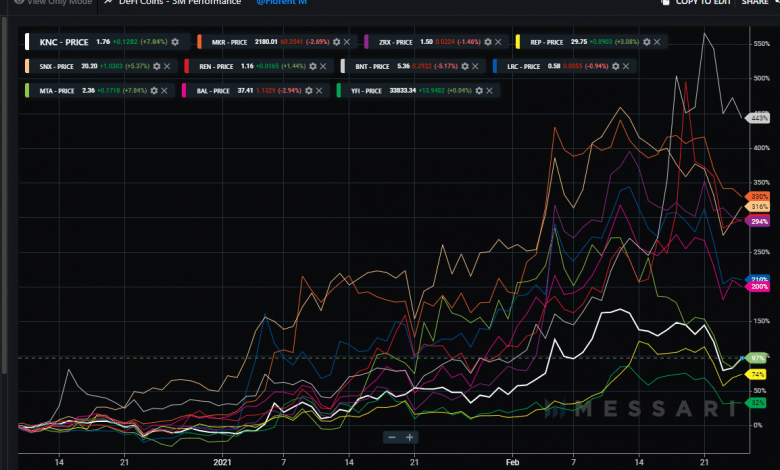Open settings gear for REP - PRICE series
Screen dimensions: 780x470
[x=646, y=42]
